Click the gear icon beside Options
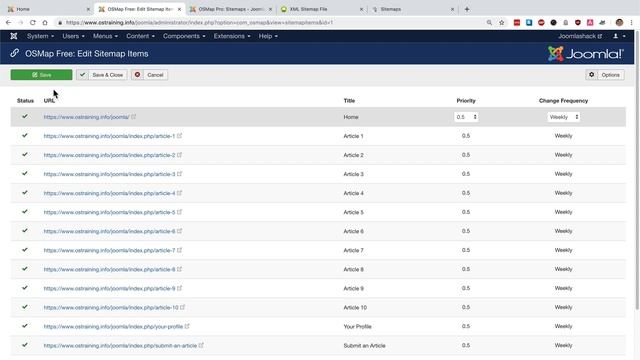 click(x=591, y=75)
